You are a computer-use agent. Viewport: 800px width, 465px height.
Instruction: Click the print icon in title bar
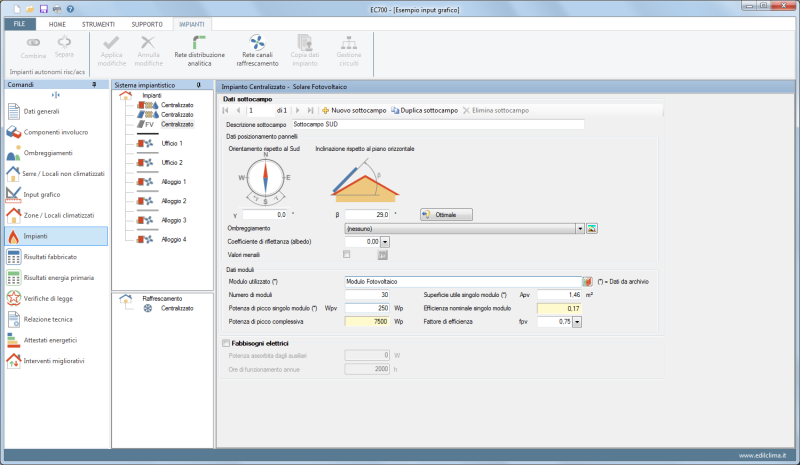(57, 9)
